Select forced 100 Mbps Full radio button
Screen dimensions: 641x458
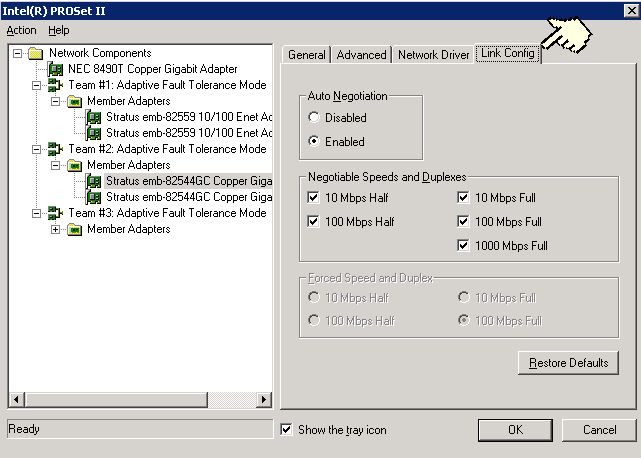point(464,320)
